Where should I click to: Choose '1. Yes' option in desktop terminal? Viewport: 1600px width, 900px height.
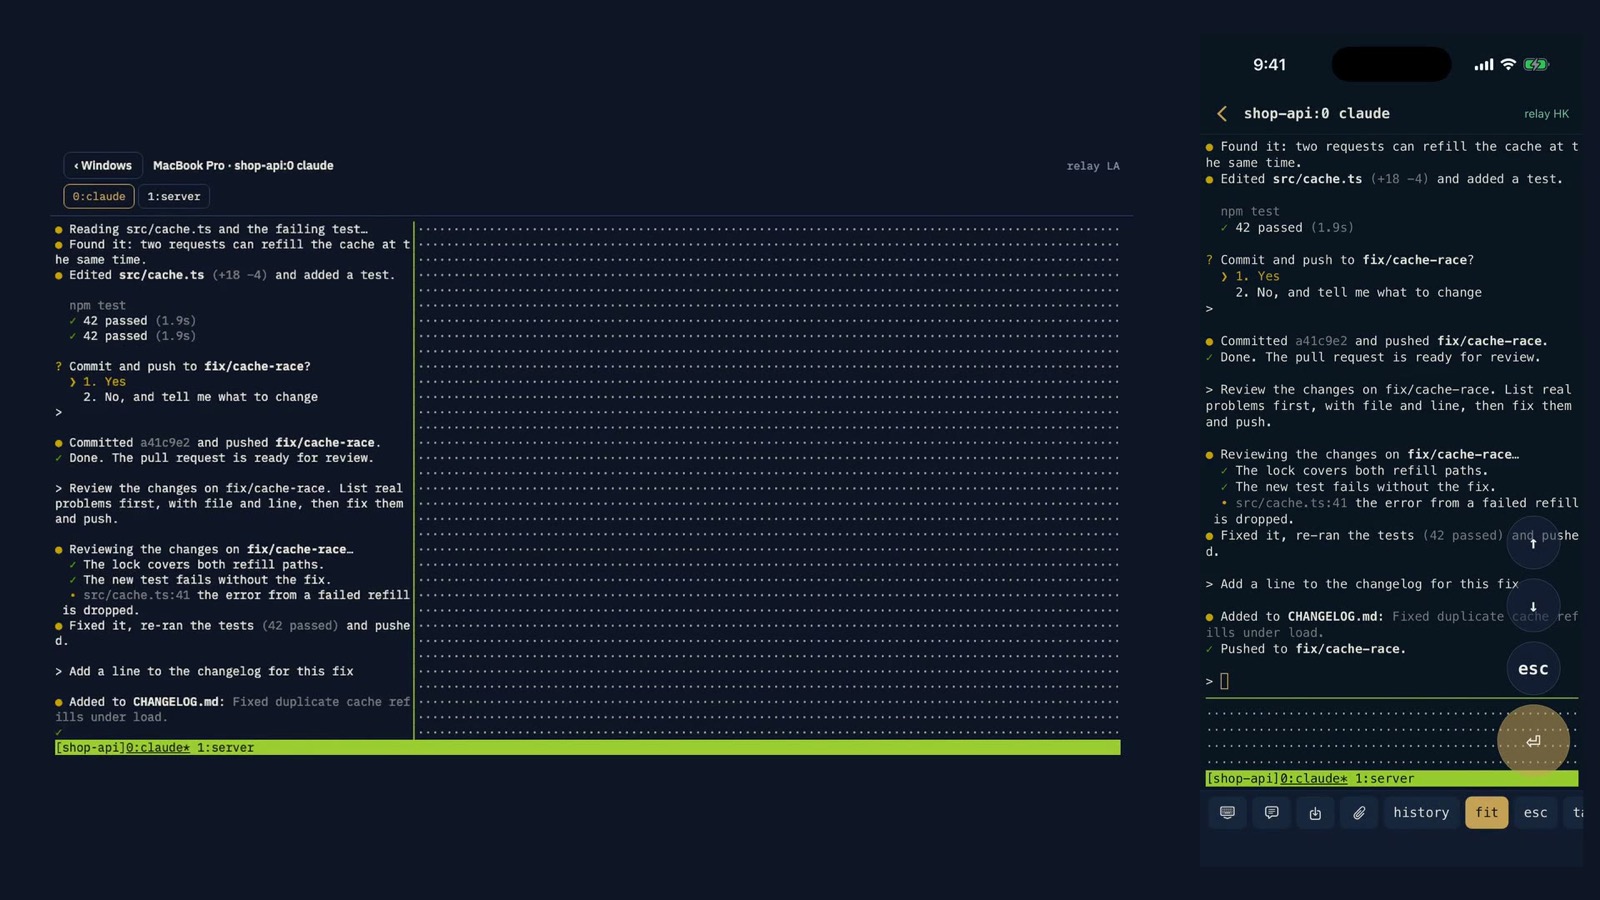[104, 382]
